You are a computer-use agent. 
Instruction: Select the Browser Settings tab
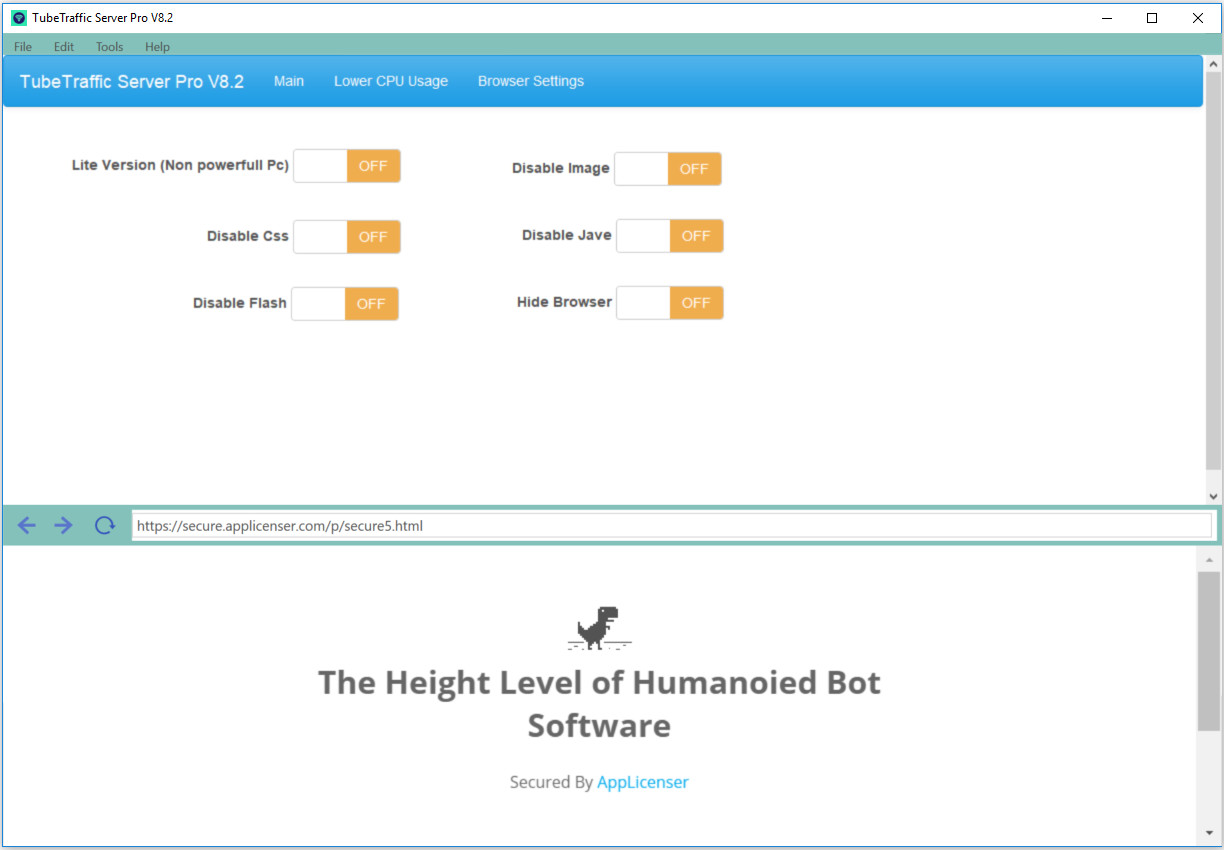[x=531, y=81]
